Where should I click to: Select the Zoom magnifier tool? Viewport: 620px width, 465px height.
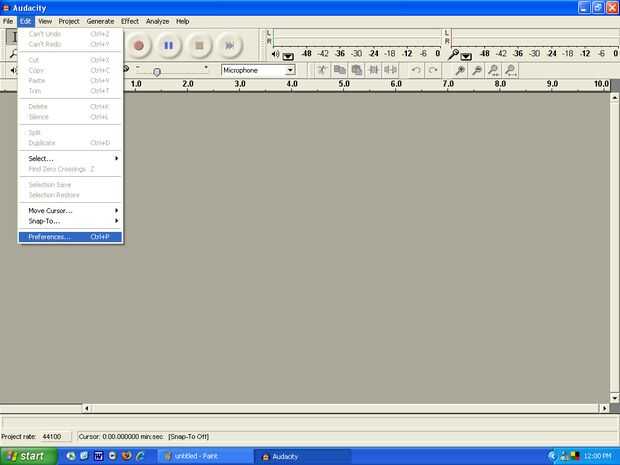pos(12,53)
